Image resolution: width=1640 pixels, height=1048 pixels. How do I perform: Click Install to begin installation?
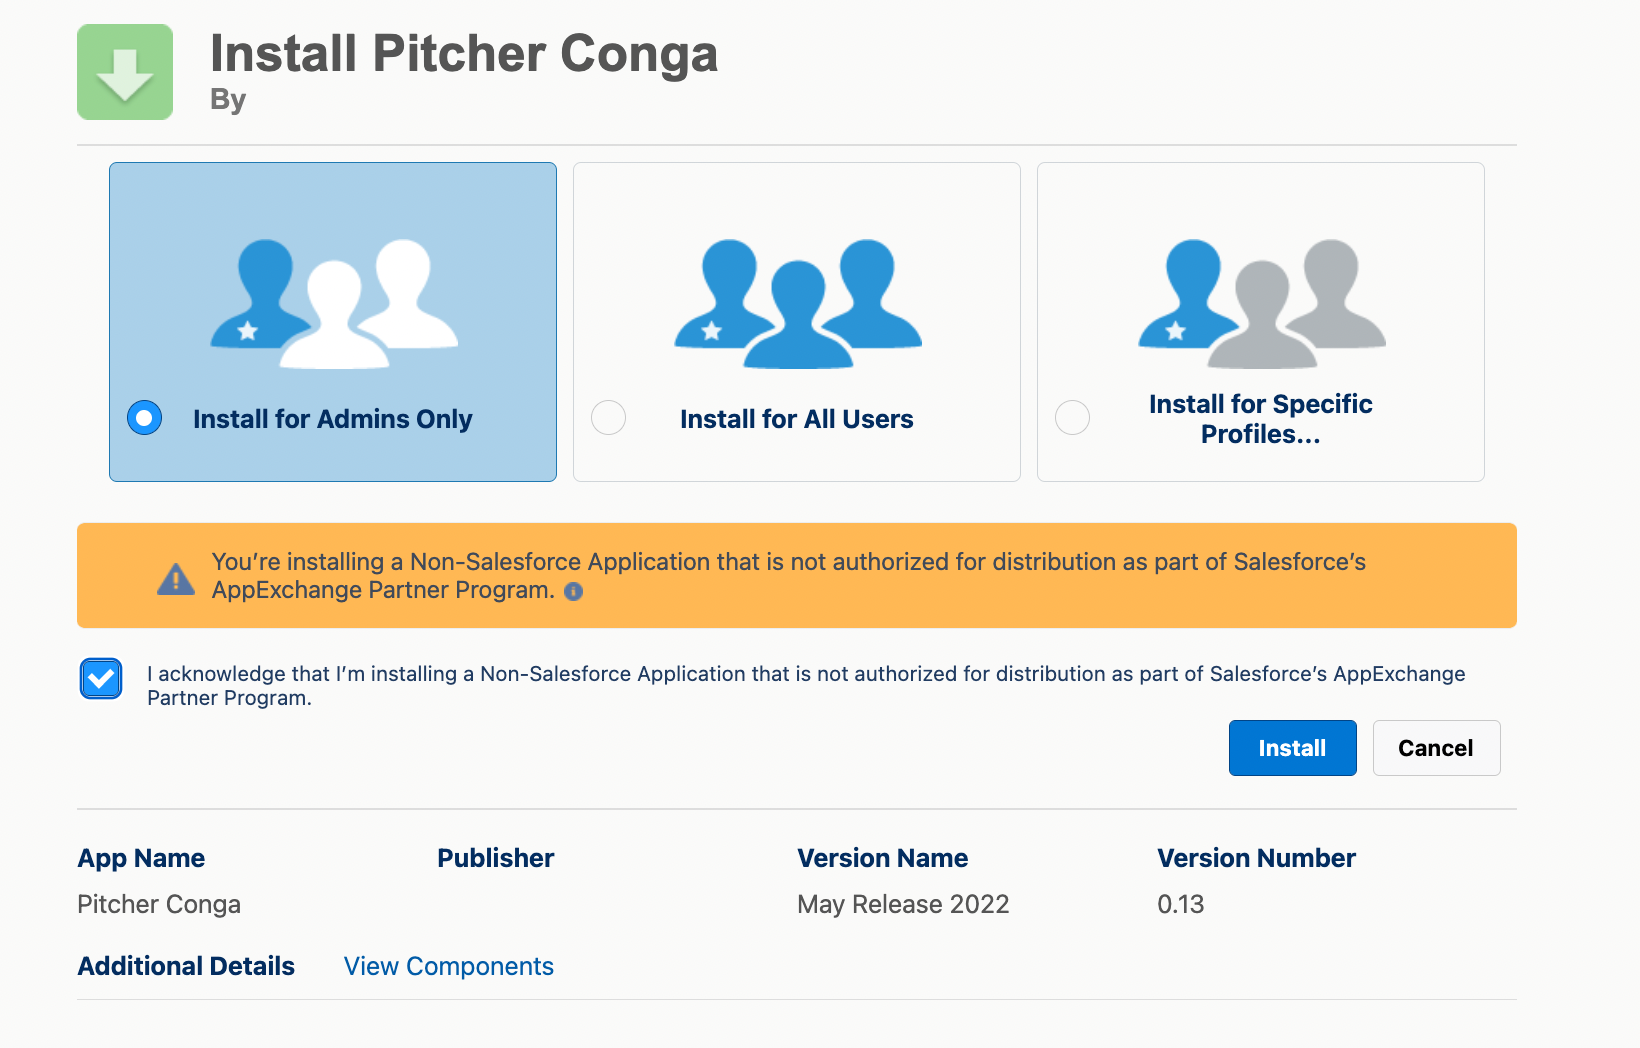(1292, 747)
